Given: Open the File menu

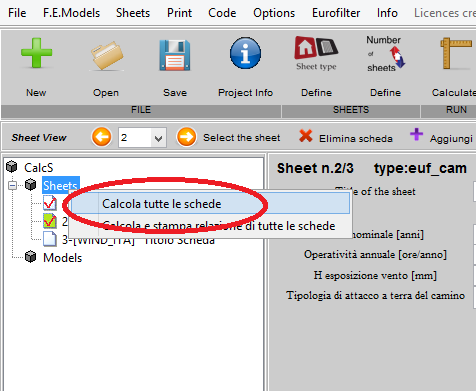Looking at the screenshot, I should [17, 13].
